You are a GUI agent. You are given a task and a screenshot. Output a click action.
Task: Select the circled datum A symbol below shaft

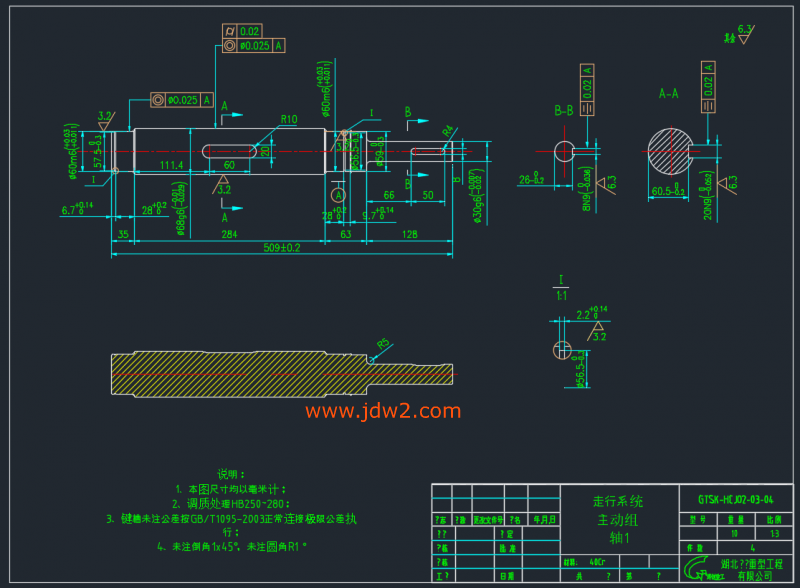(x=338, y=192)
